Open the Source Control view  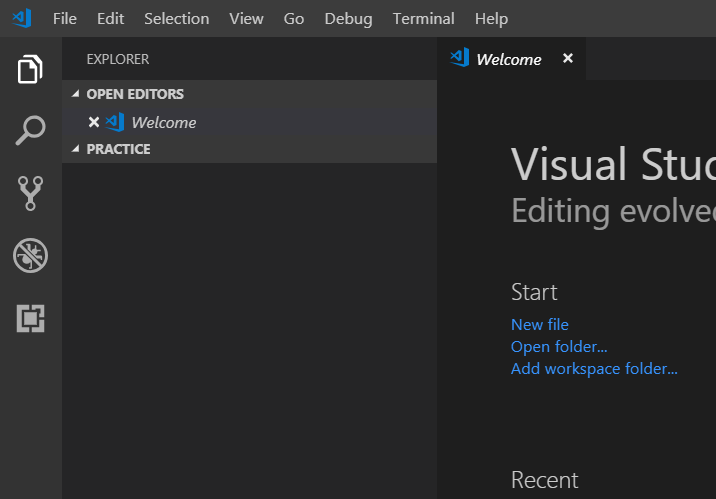[x=30, y=193]
